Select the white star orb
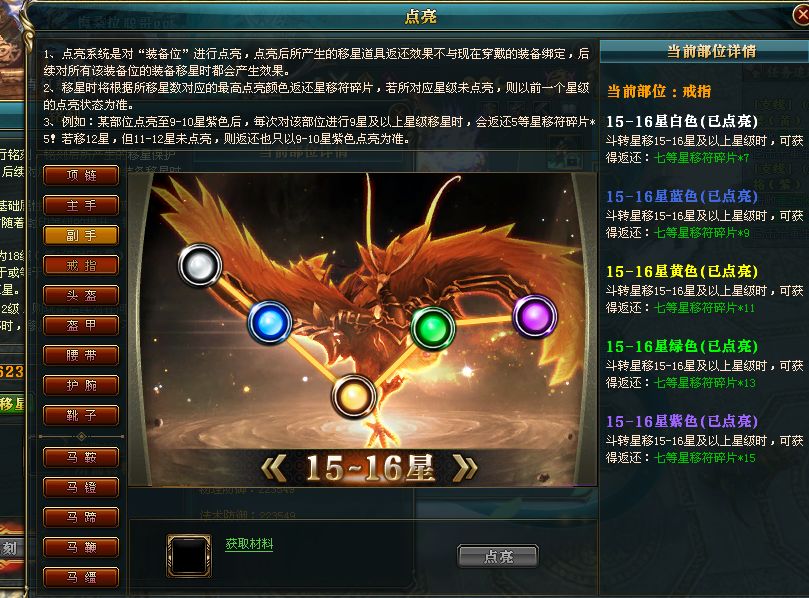Image resolution: width=809 pixels, height=598 pixels. click(200, 266)
